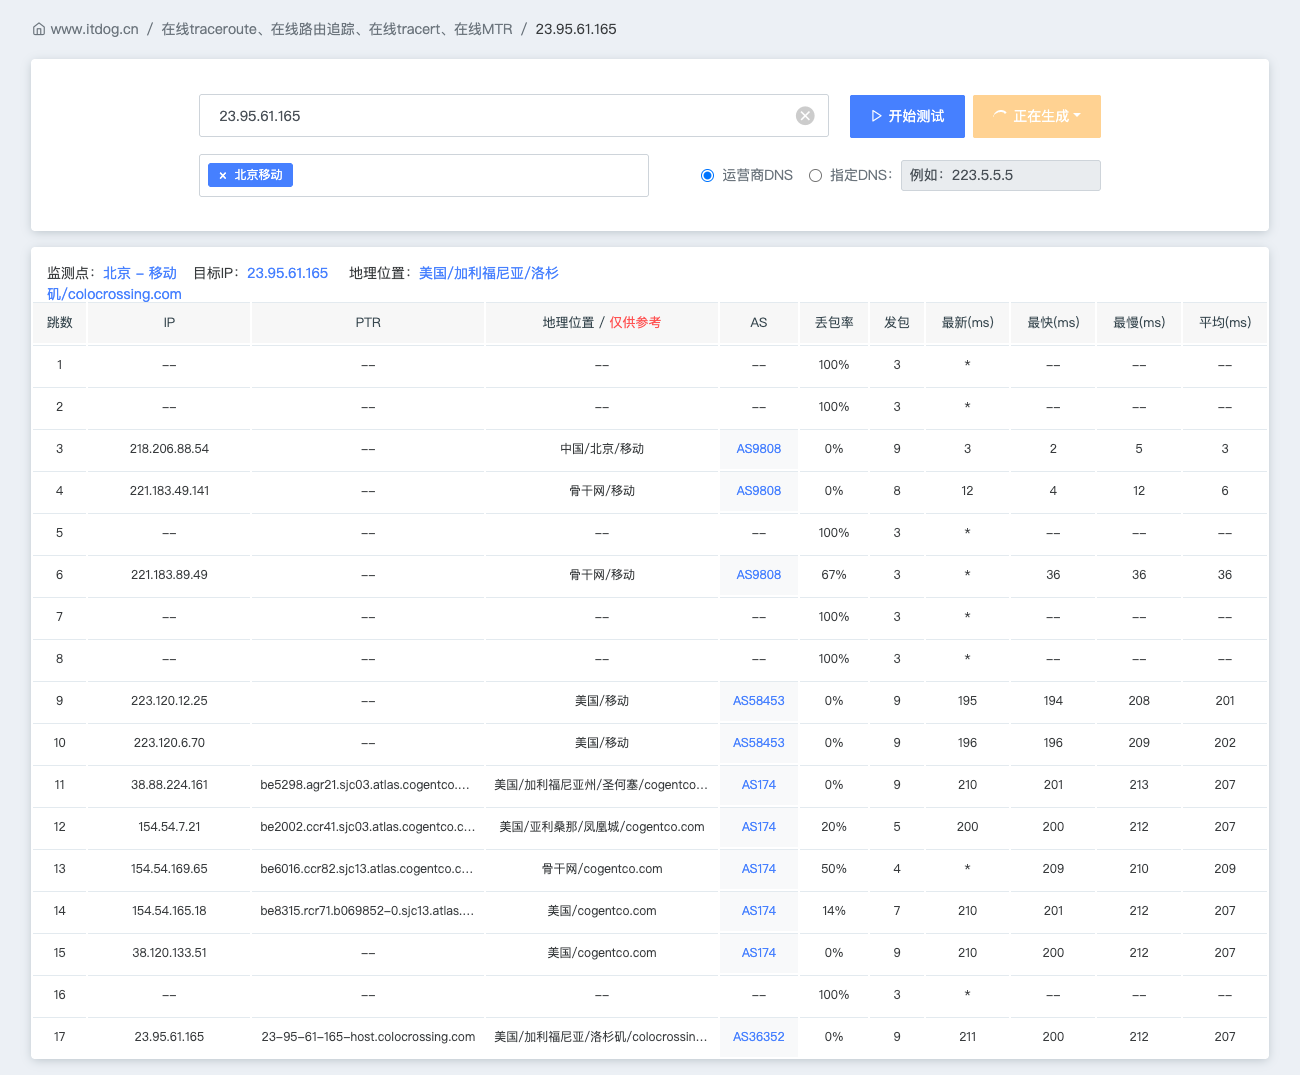Click the home icon in the breadcrumb

[39, 29]
